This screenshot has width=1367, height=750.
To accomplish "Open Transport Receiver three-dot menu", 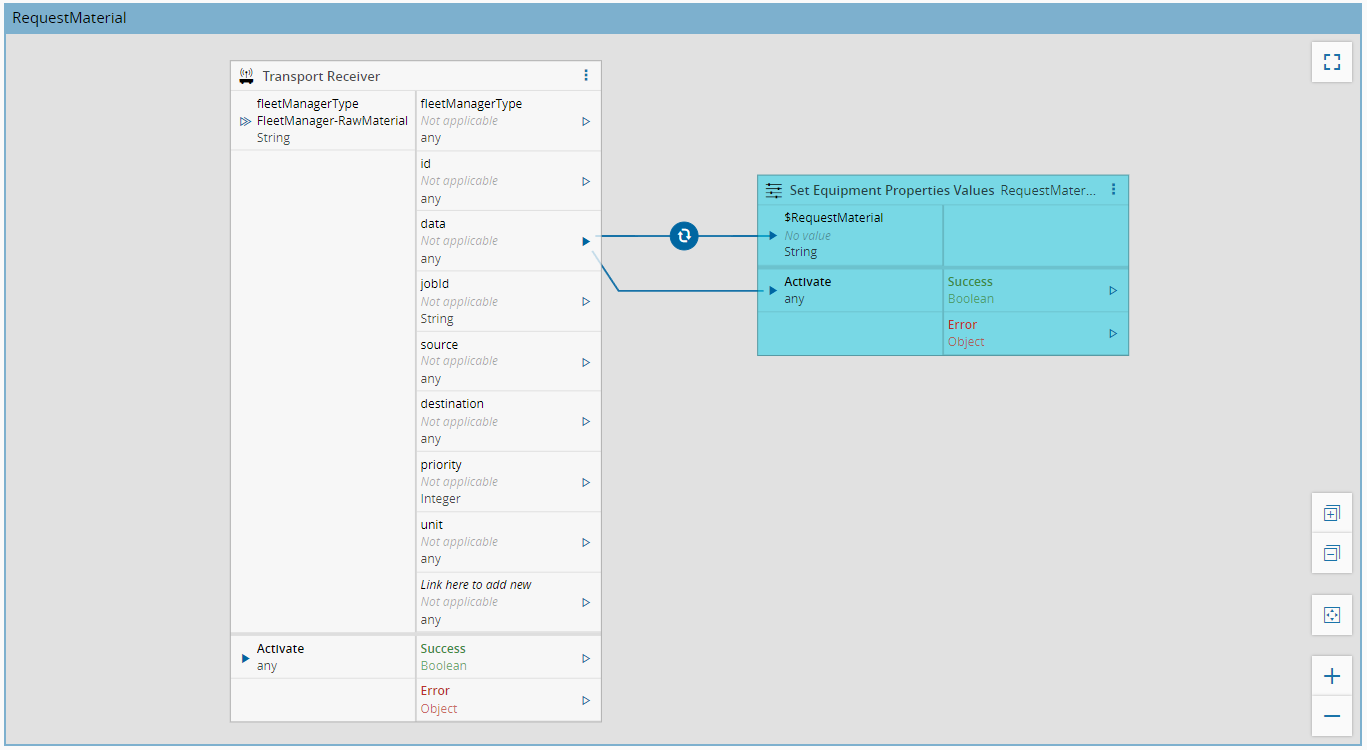I will [x=586, y=75].
